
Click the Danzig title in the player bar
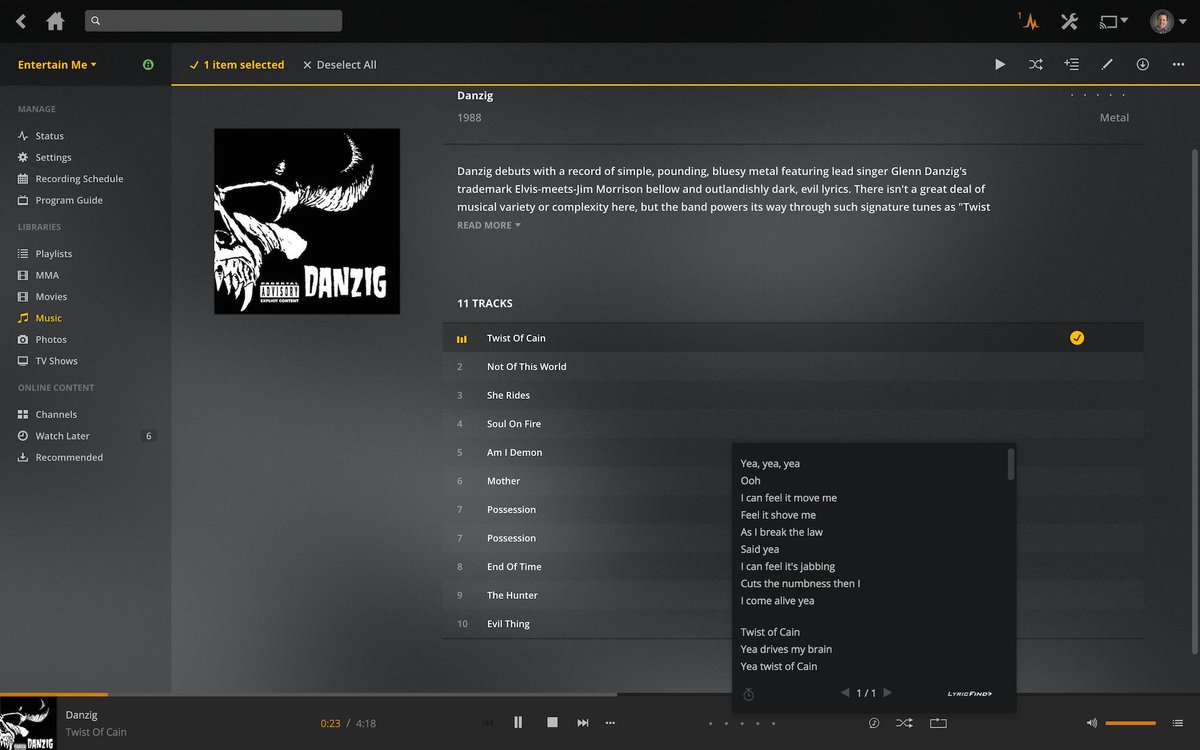pyautogui.click(x=82, y=715)
